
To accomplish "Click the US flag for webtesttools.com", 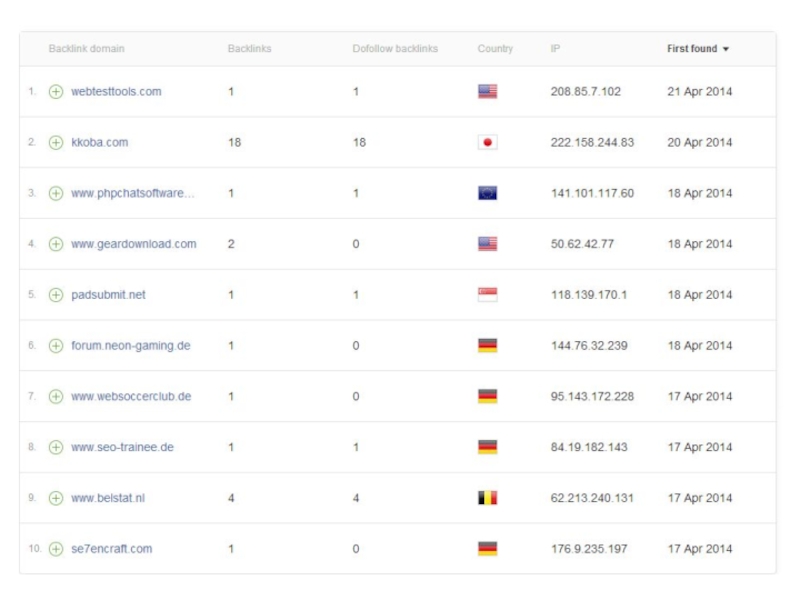I will (x=487, y=92).
